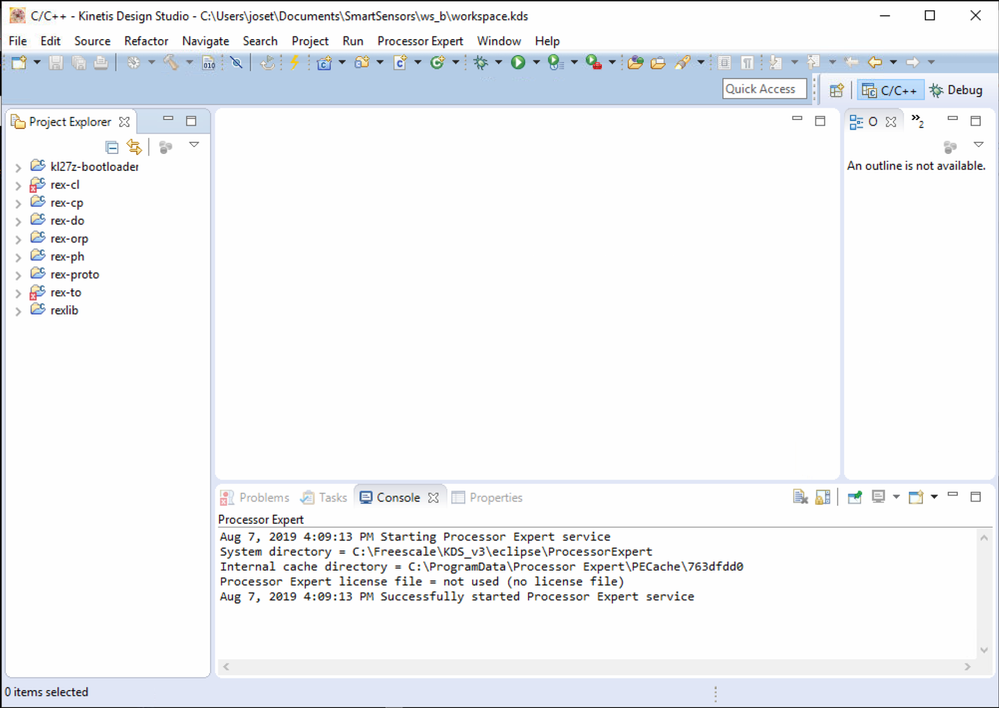Image resolution: width=999 pixels, height=708 pixels.
Task: Click the binary 010 file icon
Action: pos(209,62)
